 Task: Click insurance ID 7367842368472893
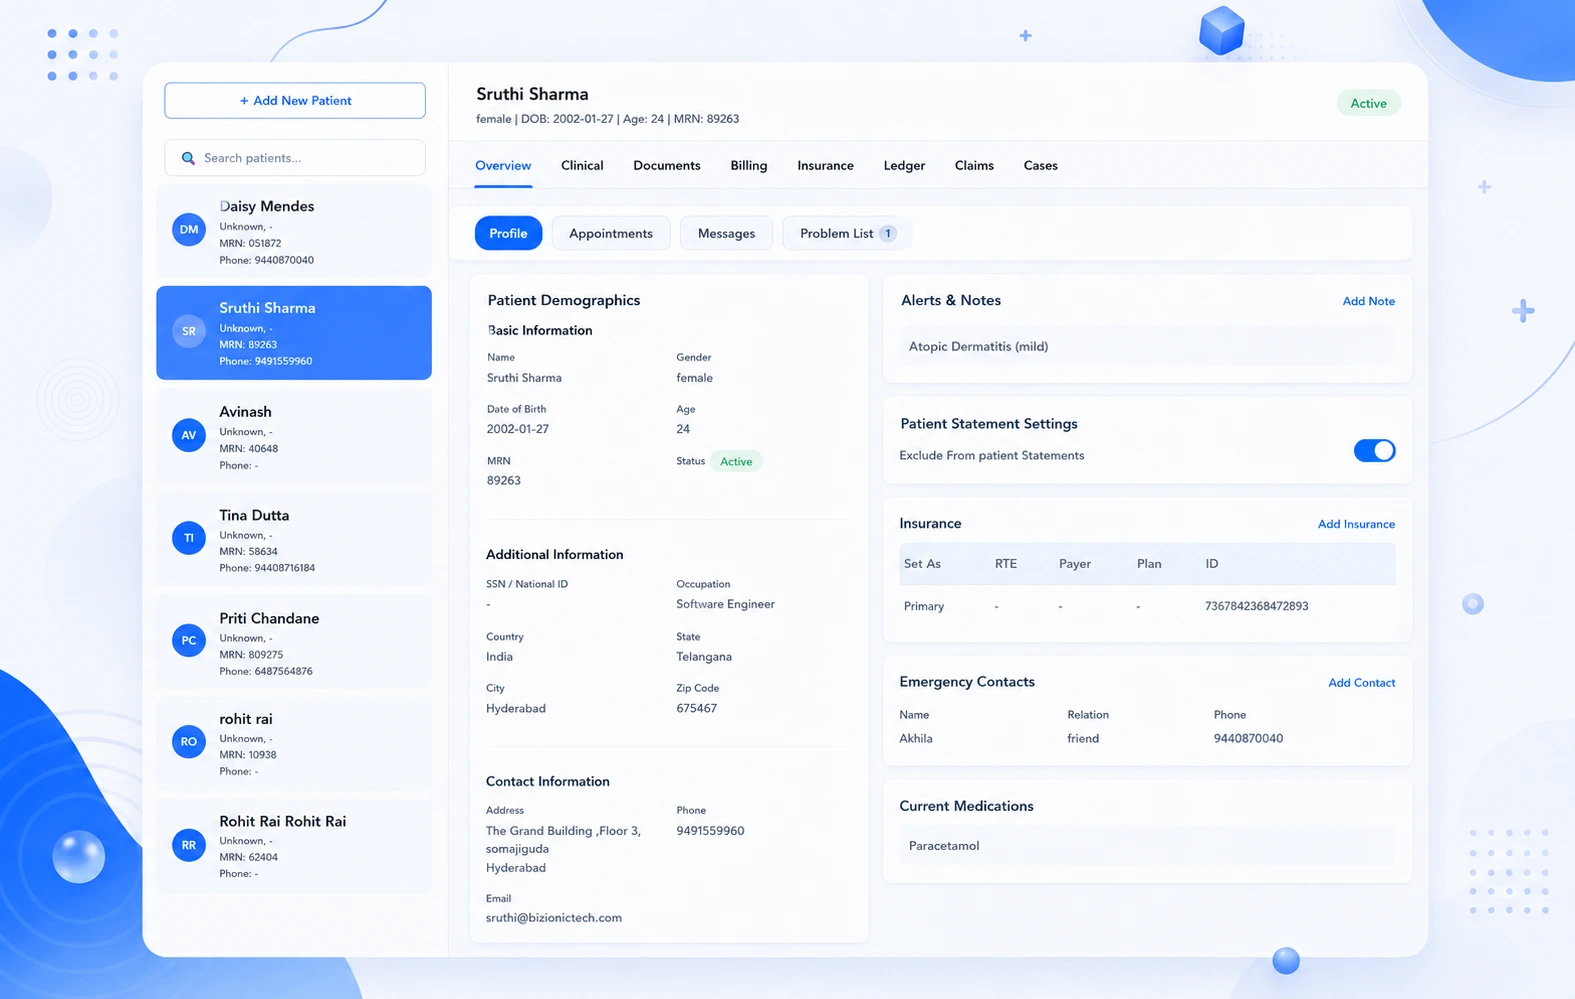pos(1256,606)
